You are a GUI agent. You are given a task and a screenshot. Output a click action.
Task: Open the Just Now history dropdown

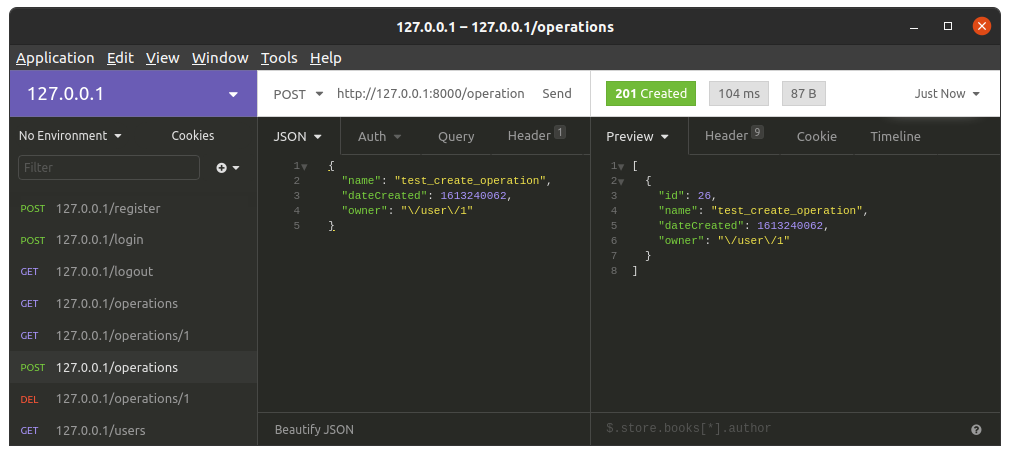coord(947,94)
